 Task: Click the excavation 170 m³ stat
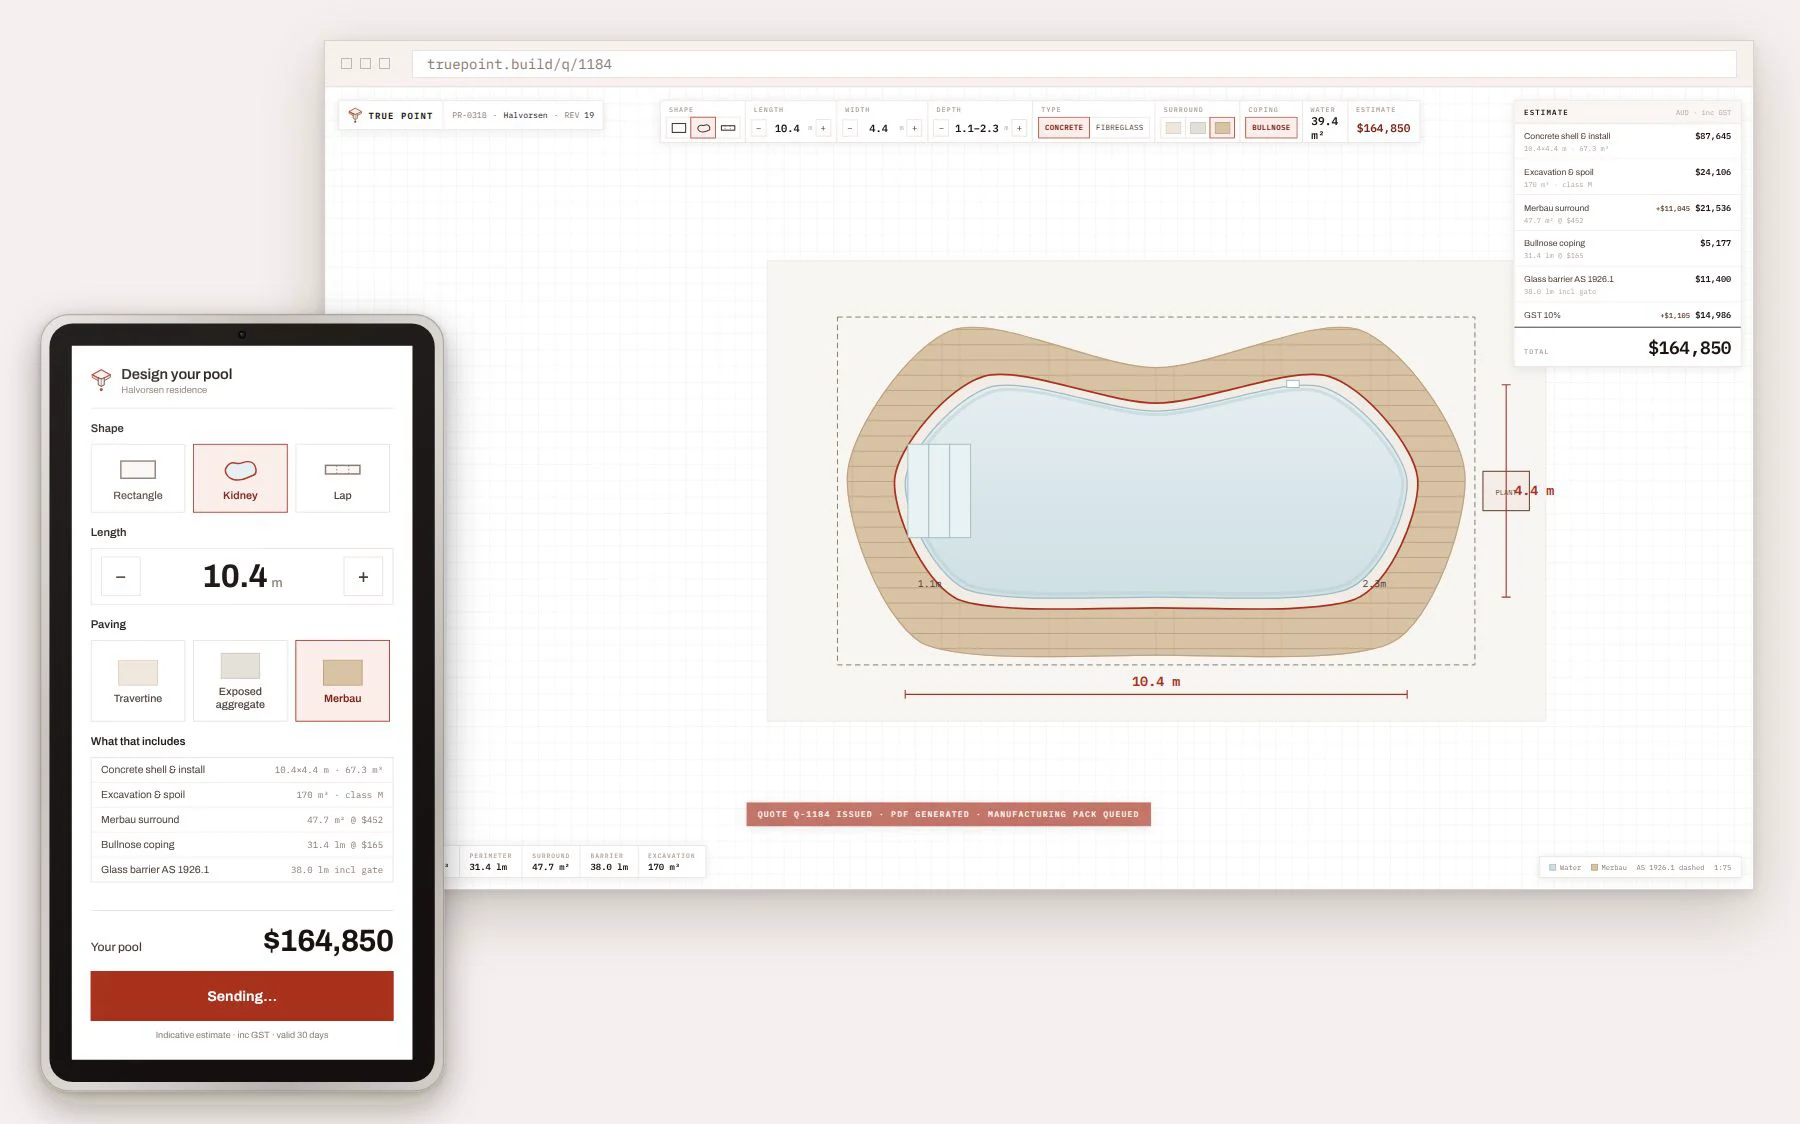tap(671, 862)
